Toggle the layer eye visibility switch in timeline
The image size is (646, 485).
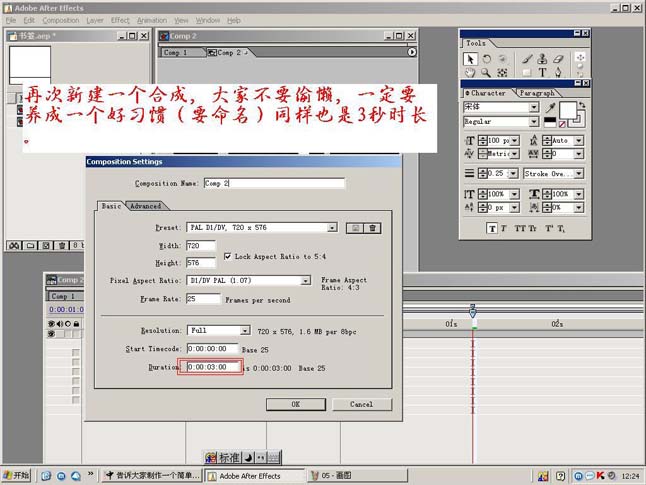(x=51, y=334)
